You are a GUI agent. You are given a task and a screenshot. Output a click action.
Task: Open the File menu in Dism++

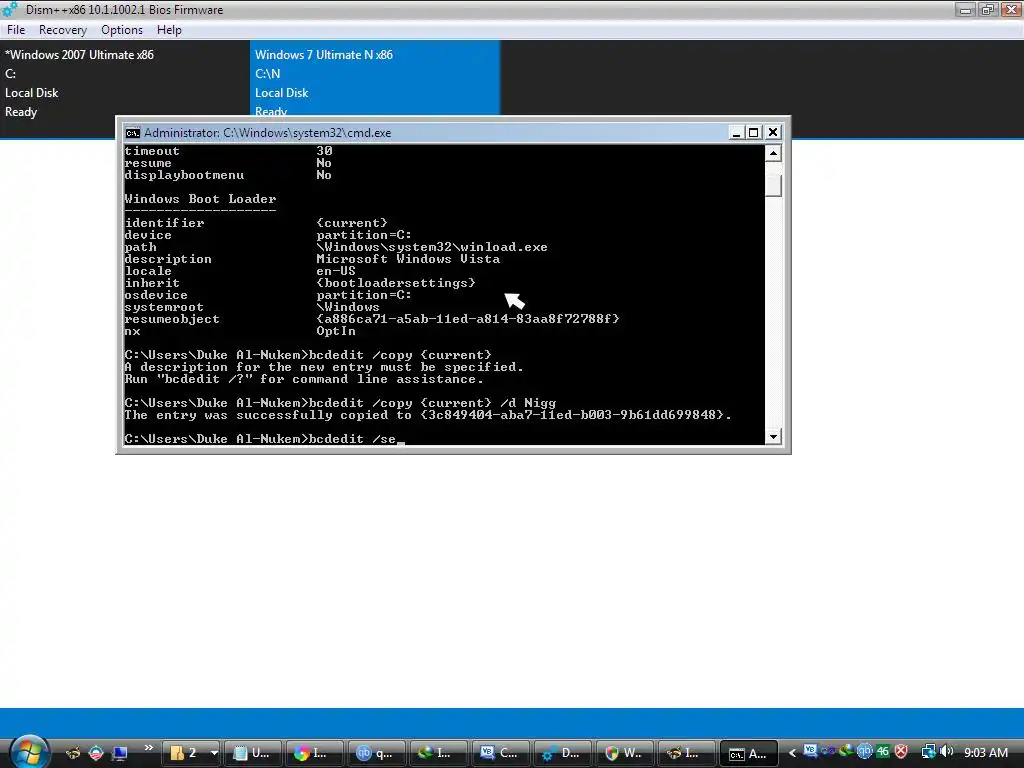(16, 30)
